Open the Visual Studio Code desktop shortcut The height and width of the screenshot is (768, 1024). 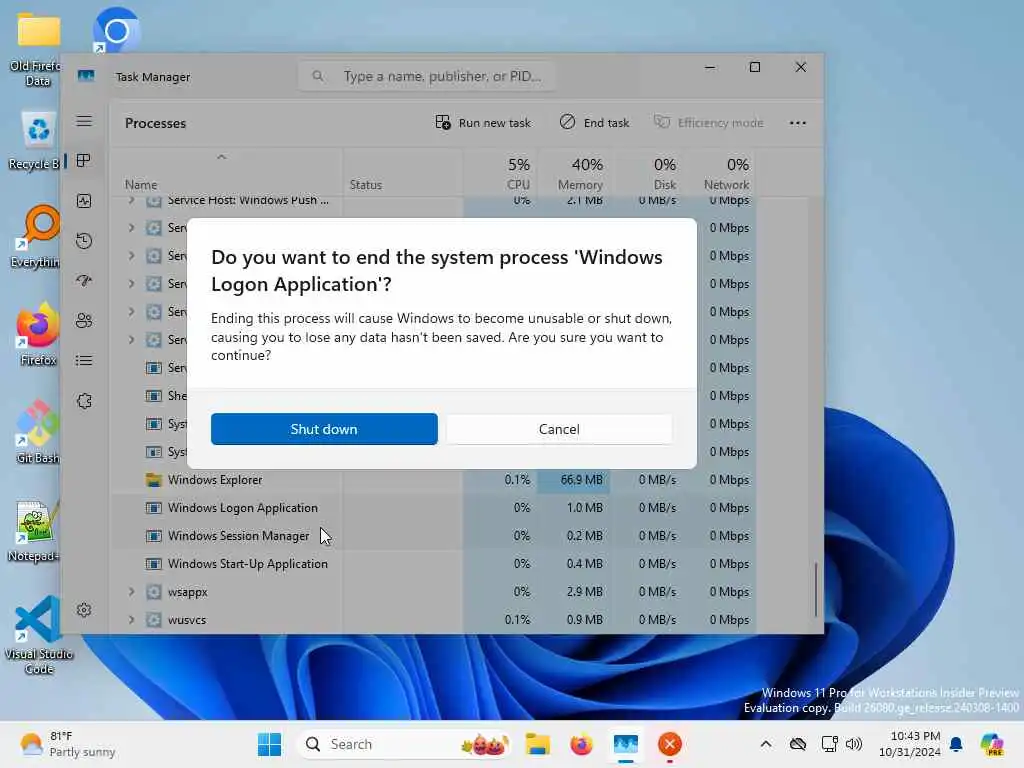[38, 635]
